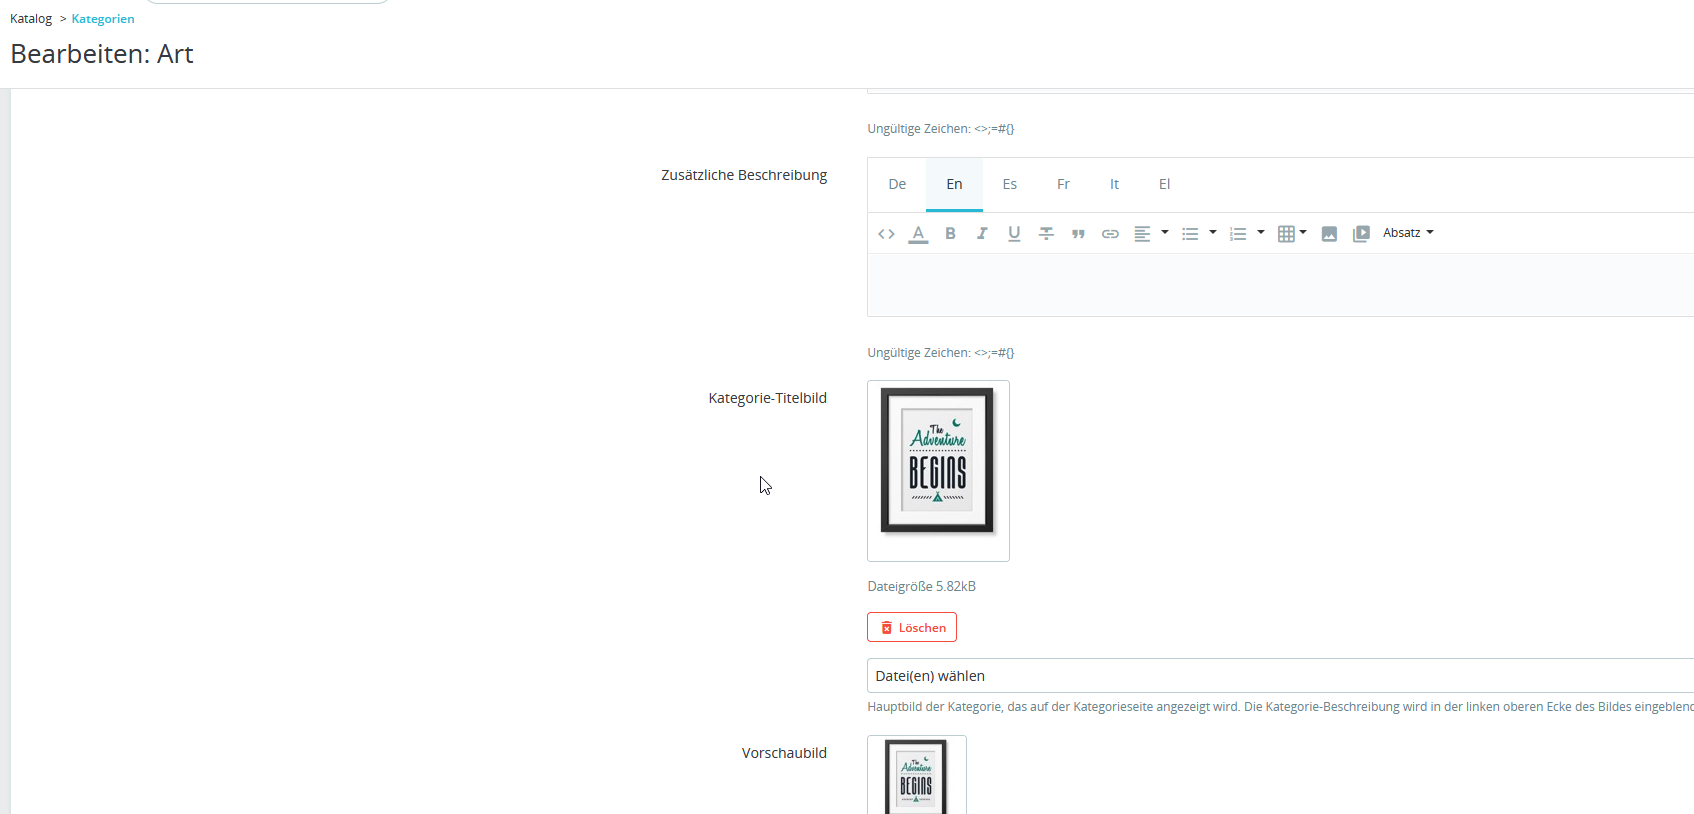This screenshot has height=814, width=1694.
Task: Click the Löschen delete button
Action: [912, 627]
